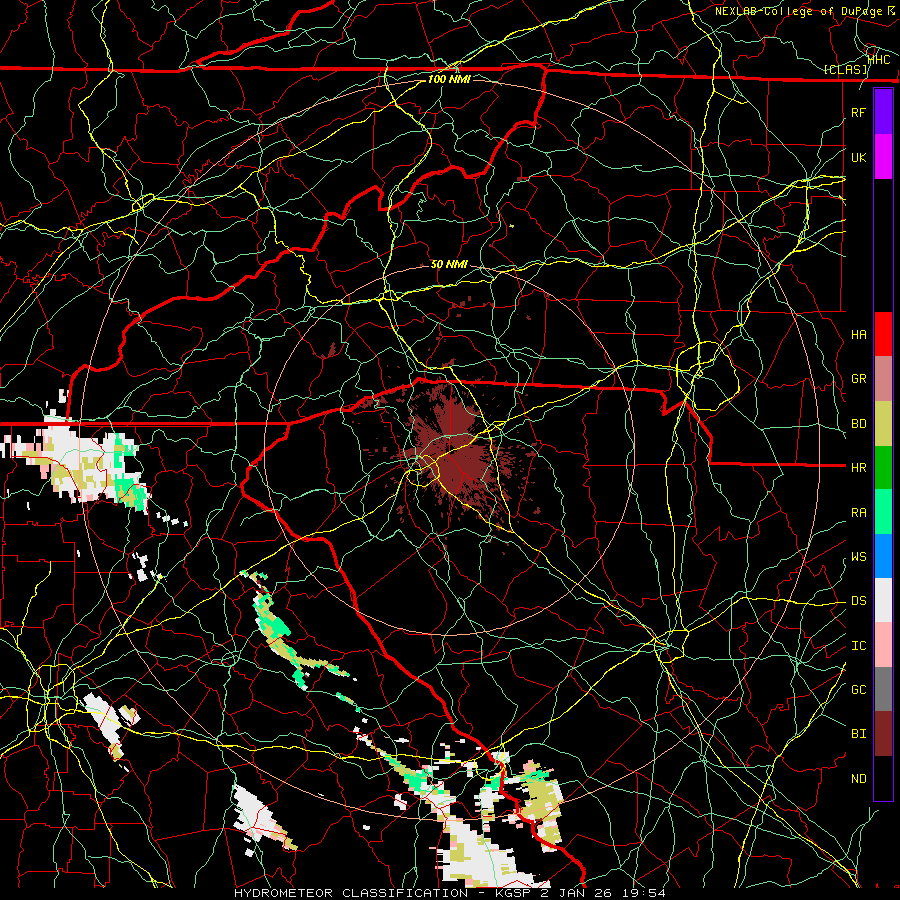The width and height of the screenshot is (900, 900).
Task: Click the RF purple legend swatch
Action: (x=883, y=112)
